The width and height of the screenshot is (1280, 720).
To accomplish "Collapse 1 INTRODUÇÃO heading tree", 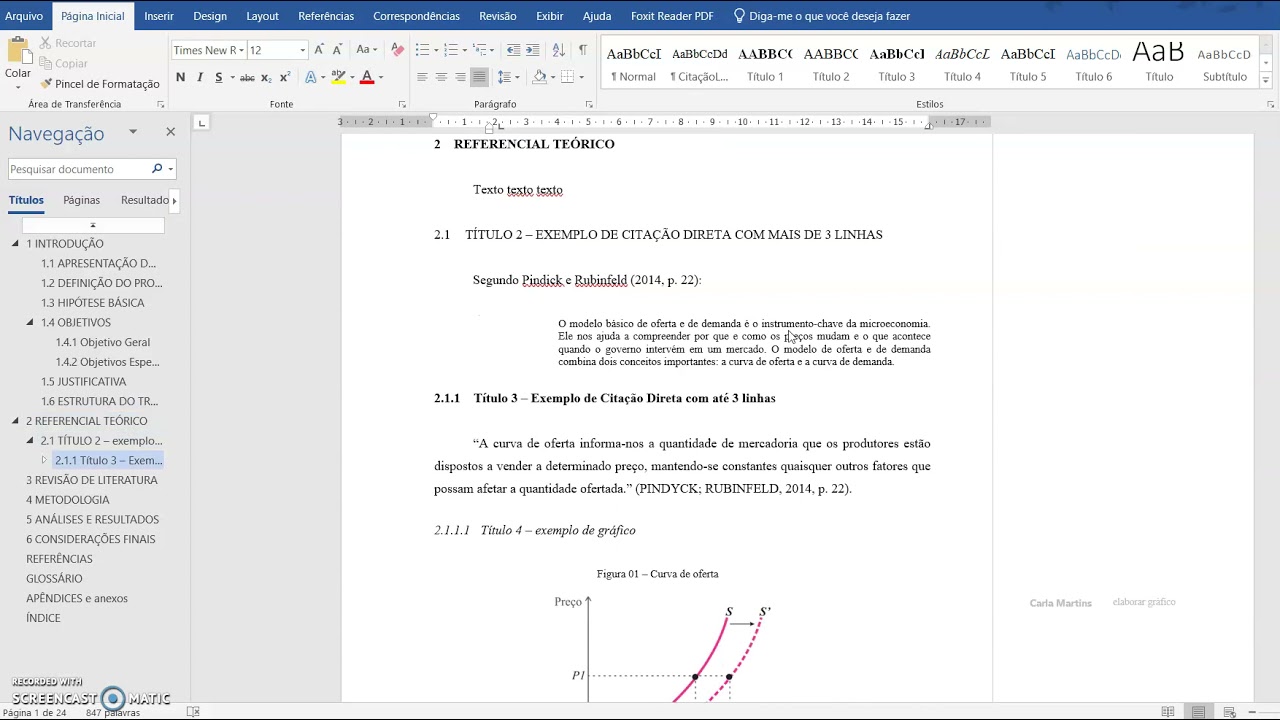I will click(15, 243).
